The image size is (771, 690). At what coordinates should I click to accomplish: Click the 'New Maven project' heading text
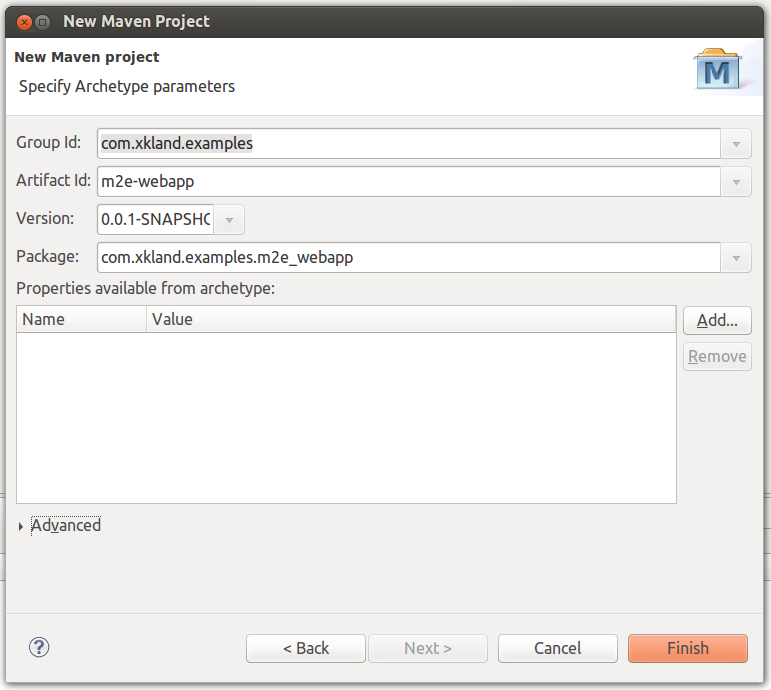(87, 57)
